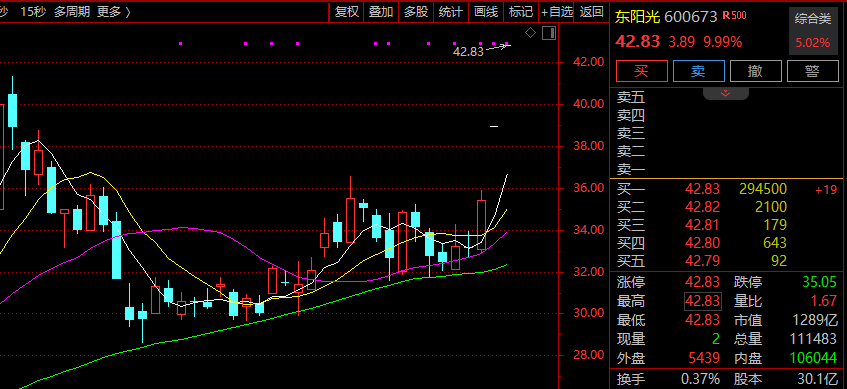Click the stock code 600673
847x389 pixels.
click(690, 17)
